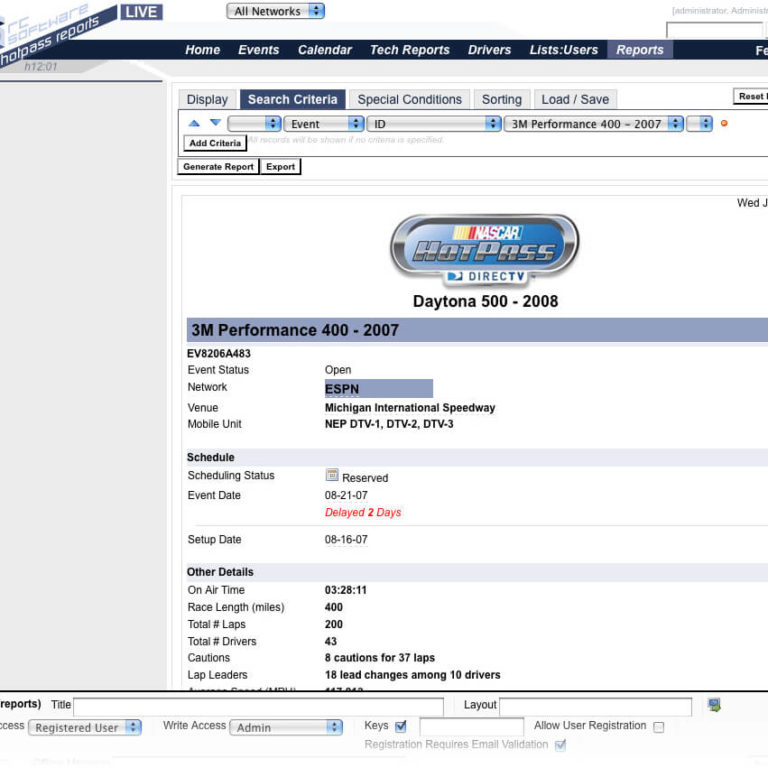
Task: Open Lists:Users in navigation bar
Action: coord(564,50)
